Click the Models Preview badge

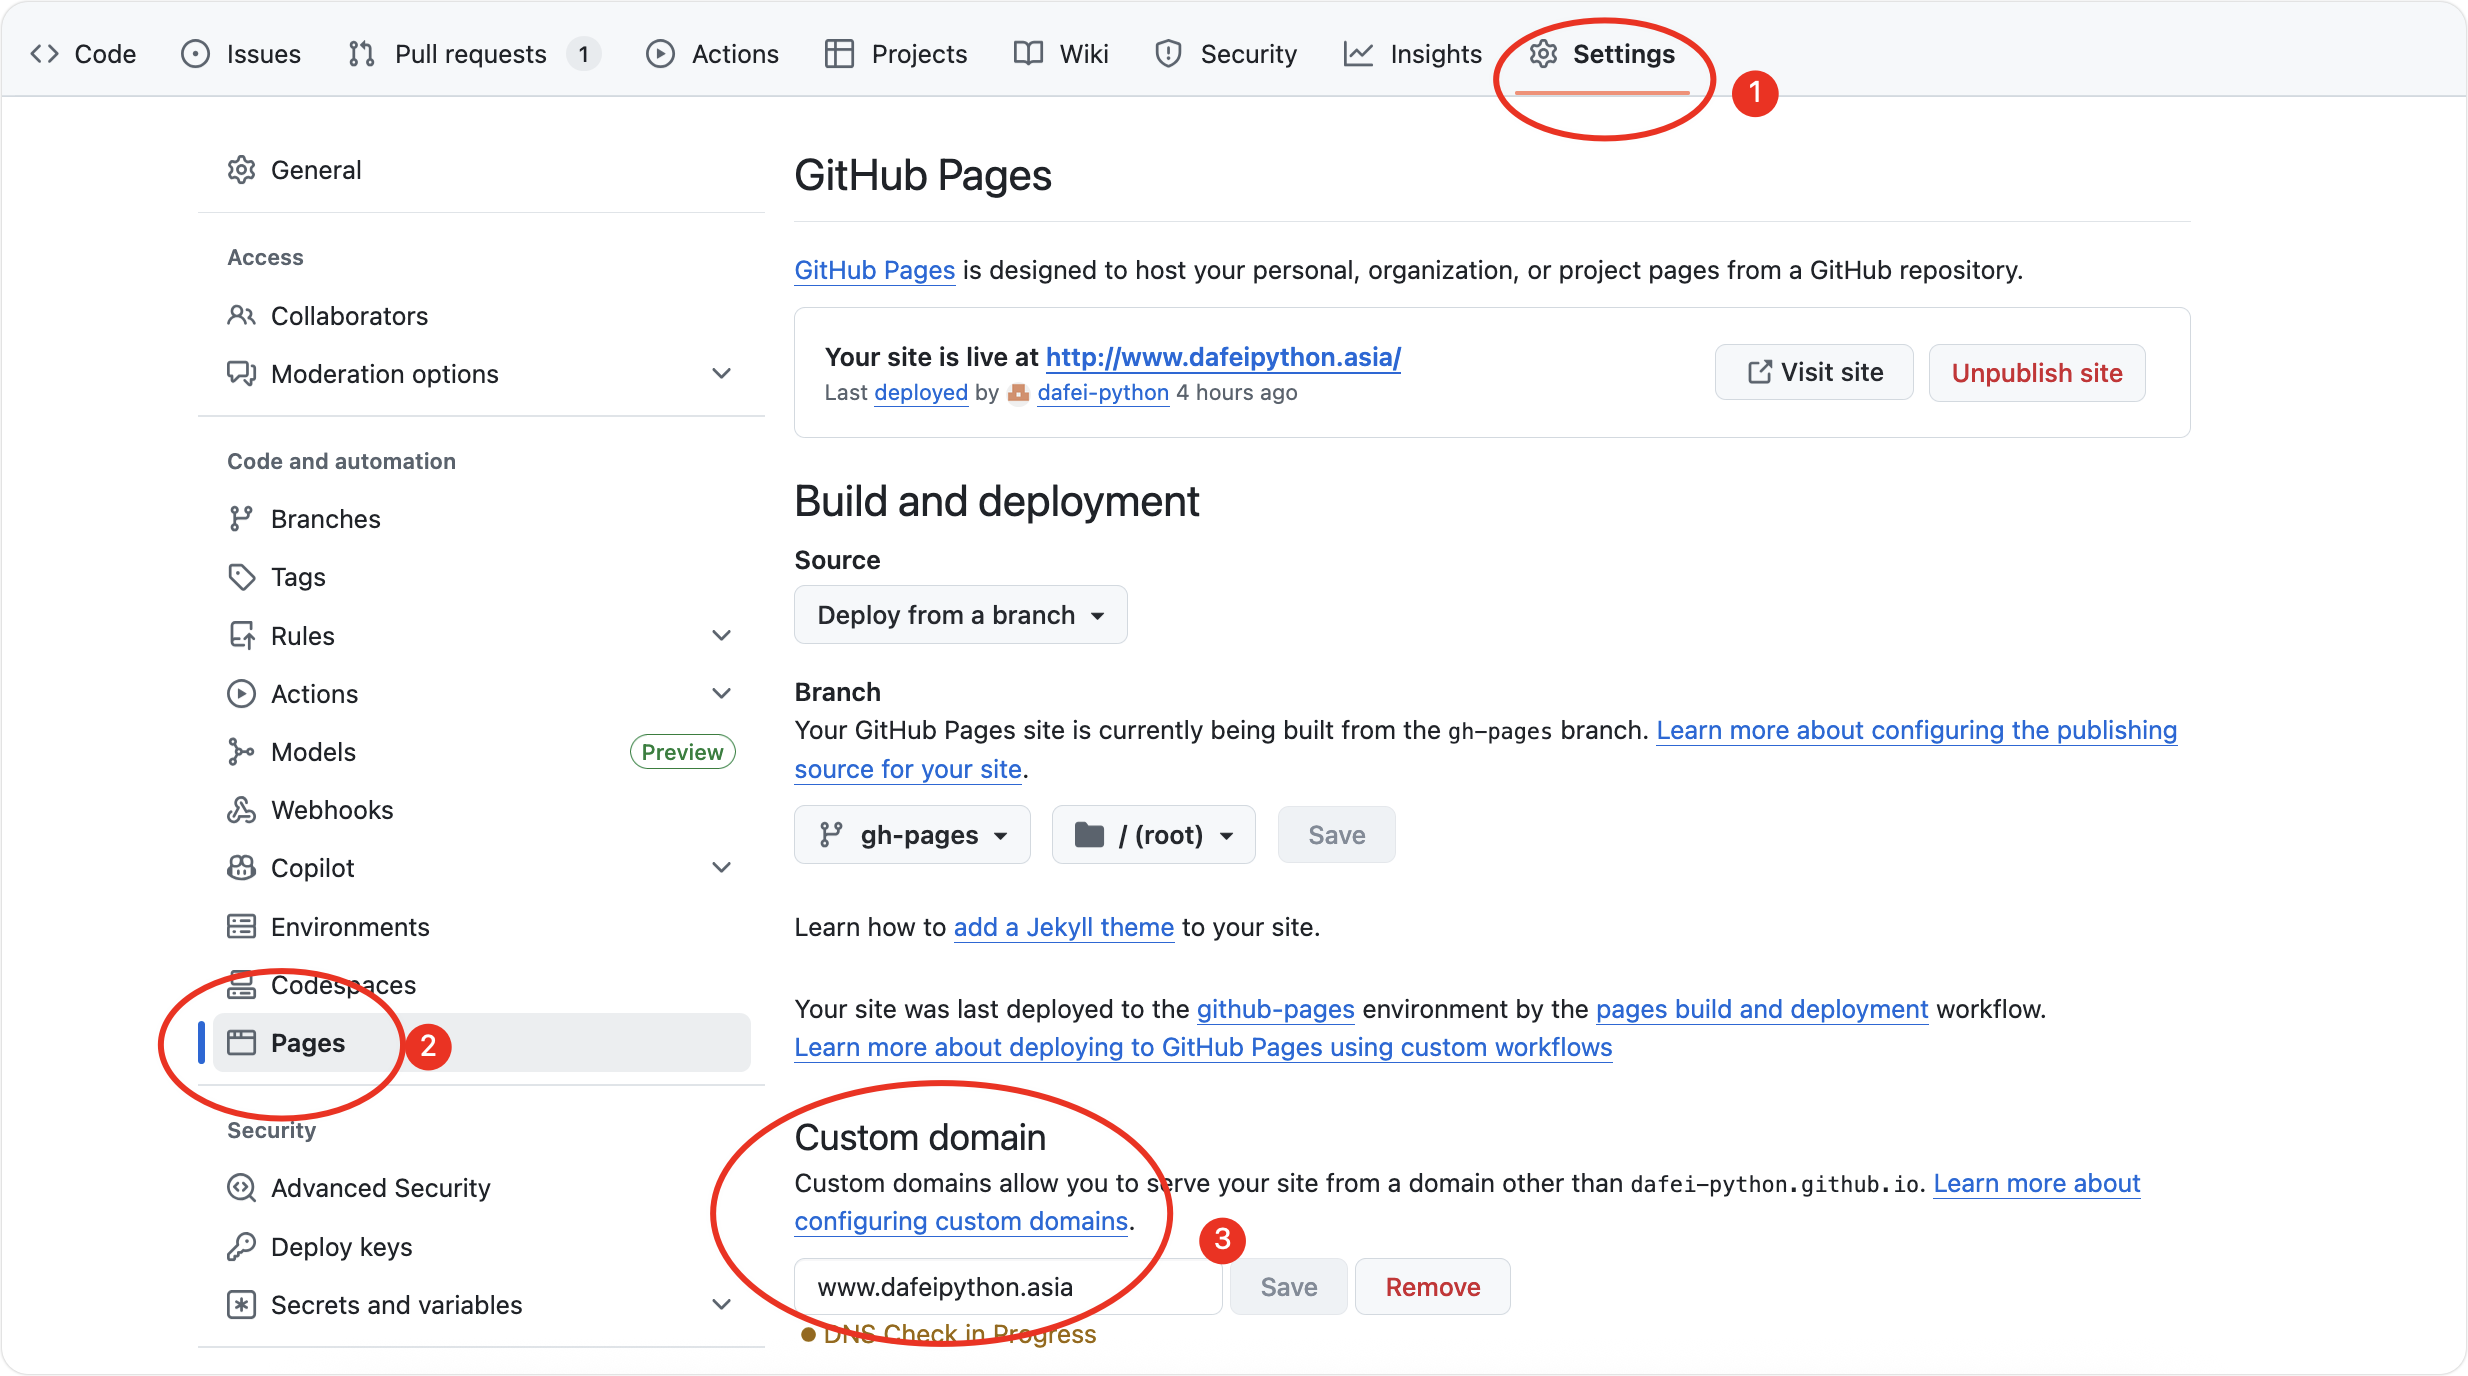tap(682, 752)
